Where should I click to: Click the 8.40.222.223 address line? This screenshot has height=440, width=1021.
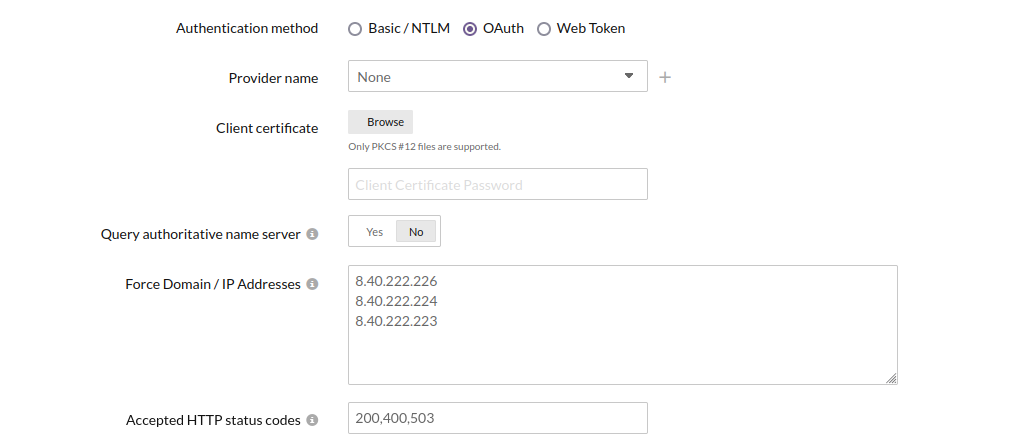pyautogui.click(x=397, y=321)
